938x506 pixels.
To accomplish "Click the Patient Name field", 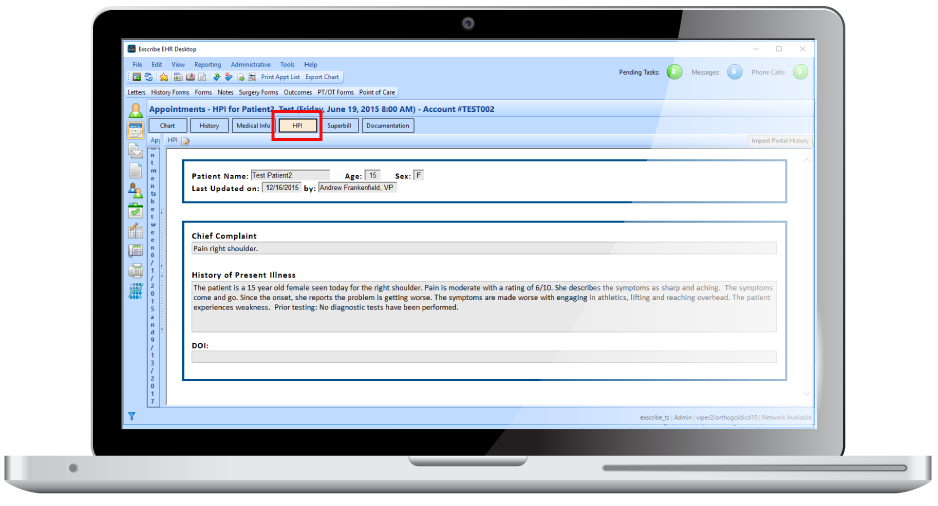I will click(x=290, y=175).
